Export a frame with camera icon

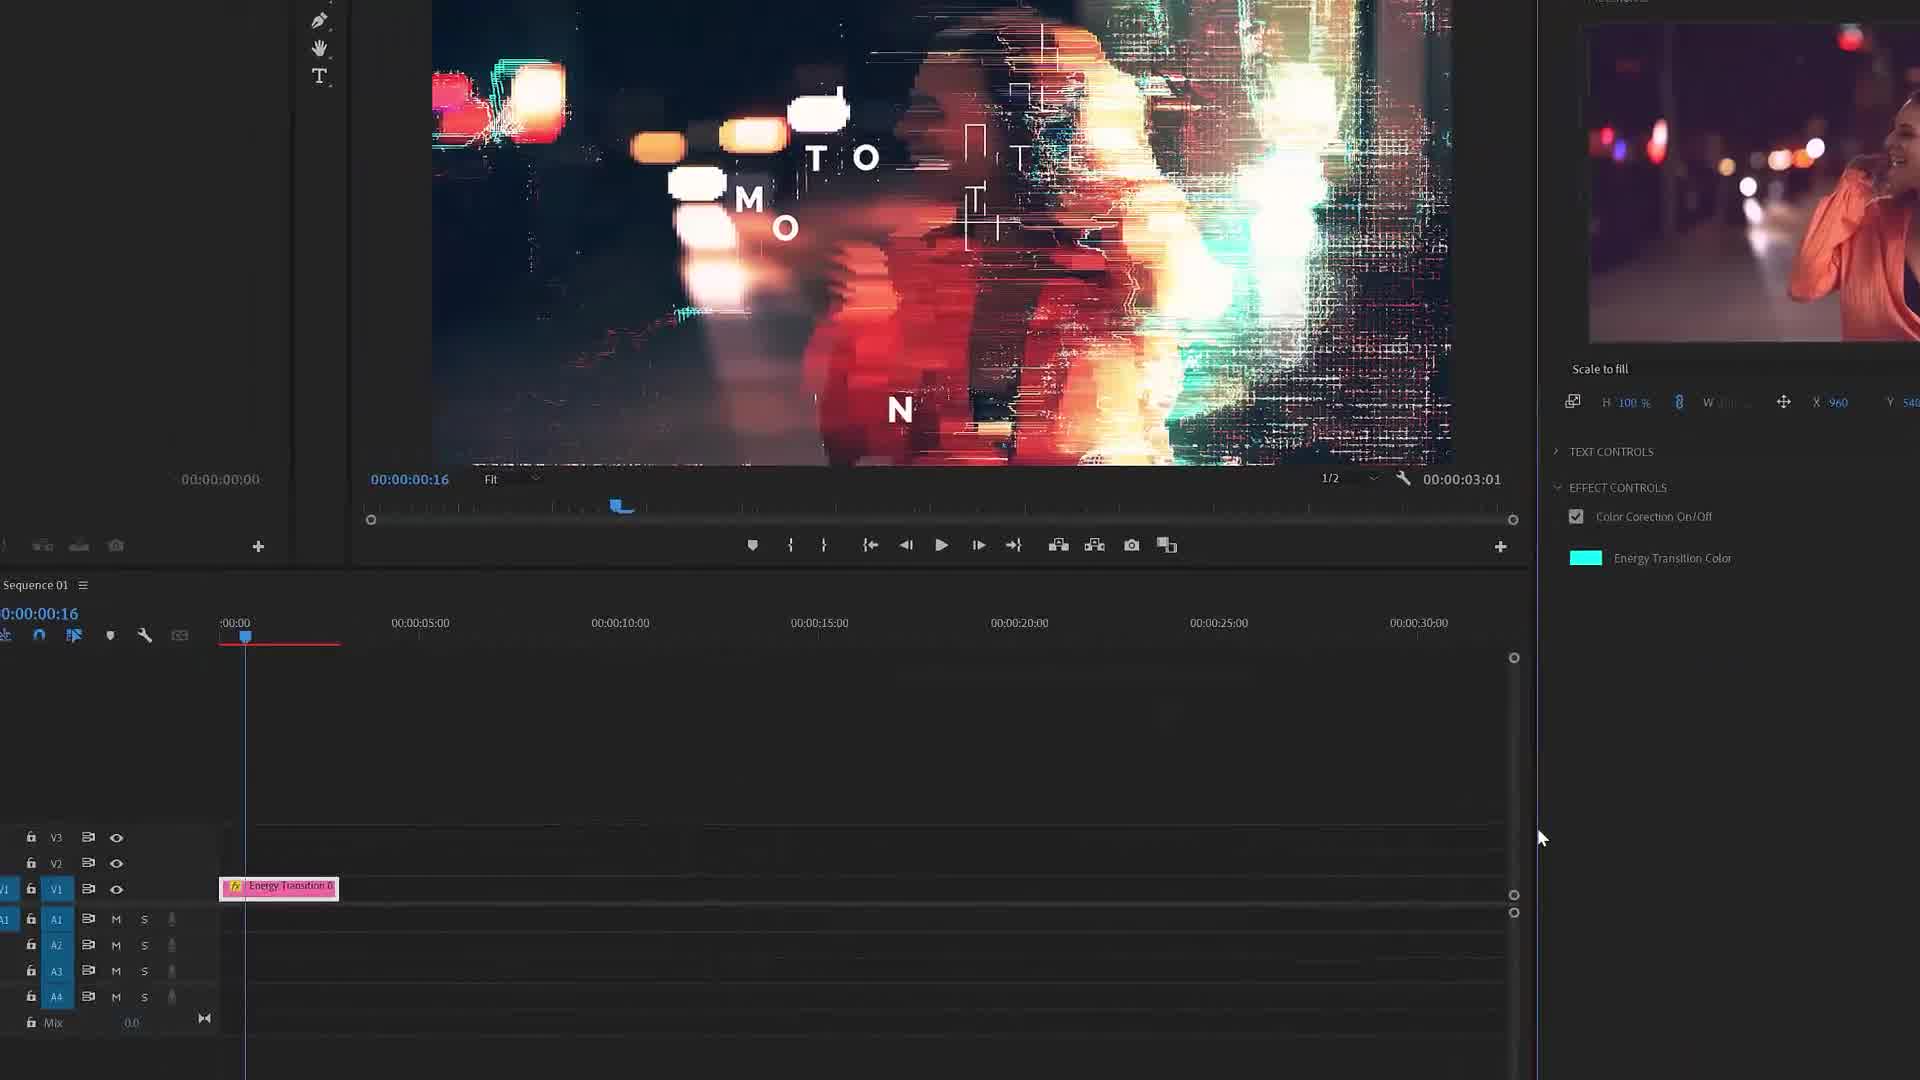tap(1131, 545)
